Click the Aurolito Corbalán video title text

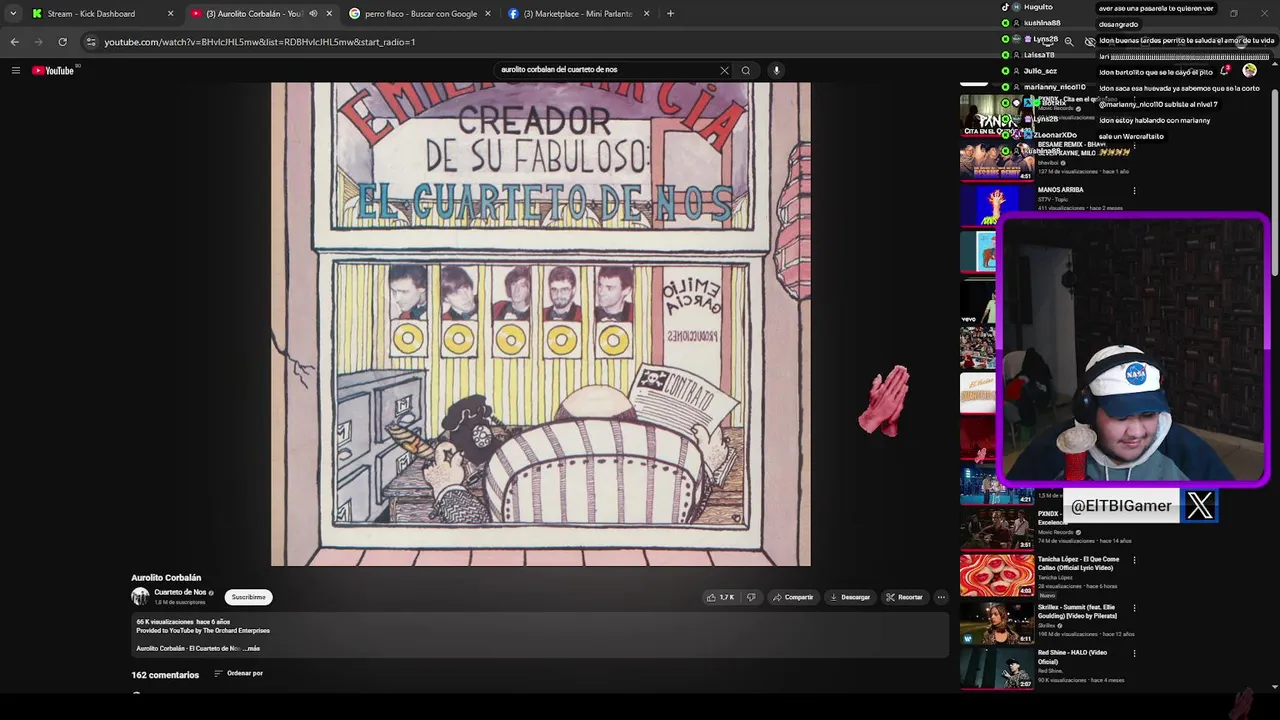tap(166, 578)
